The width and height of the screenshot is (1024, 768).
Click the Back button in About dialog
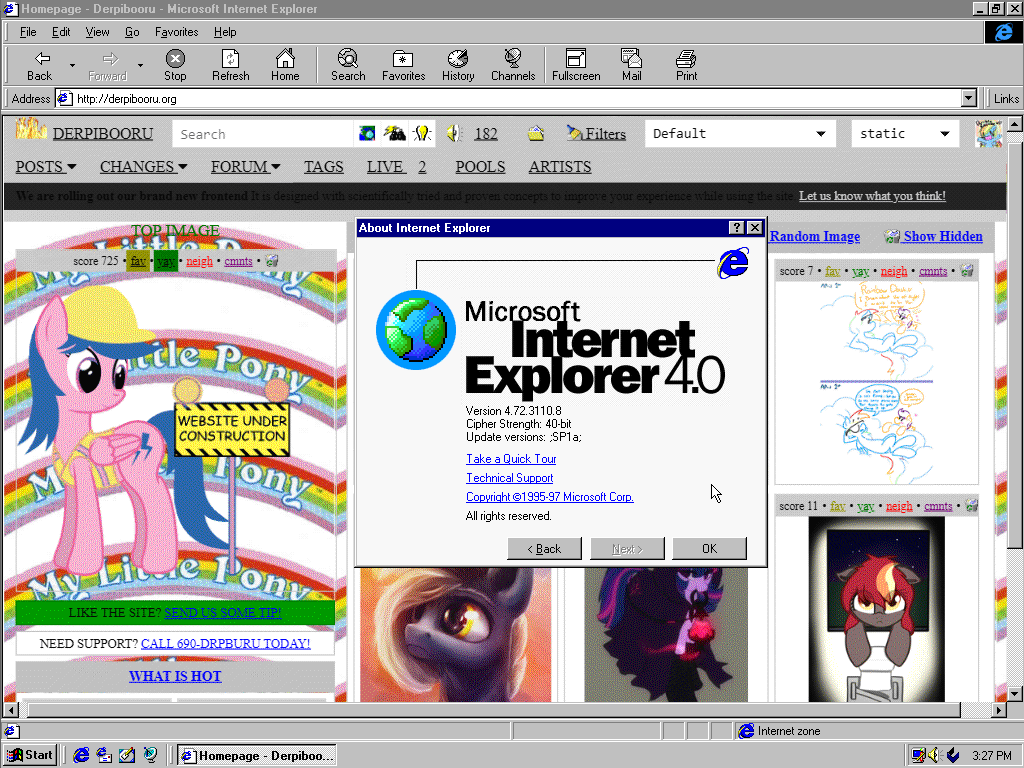[544, 549]
